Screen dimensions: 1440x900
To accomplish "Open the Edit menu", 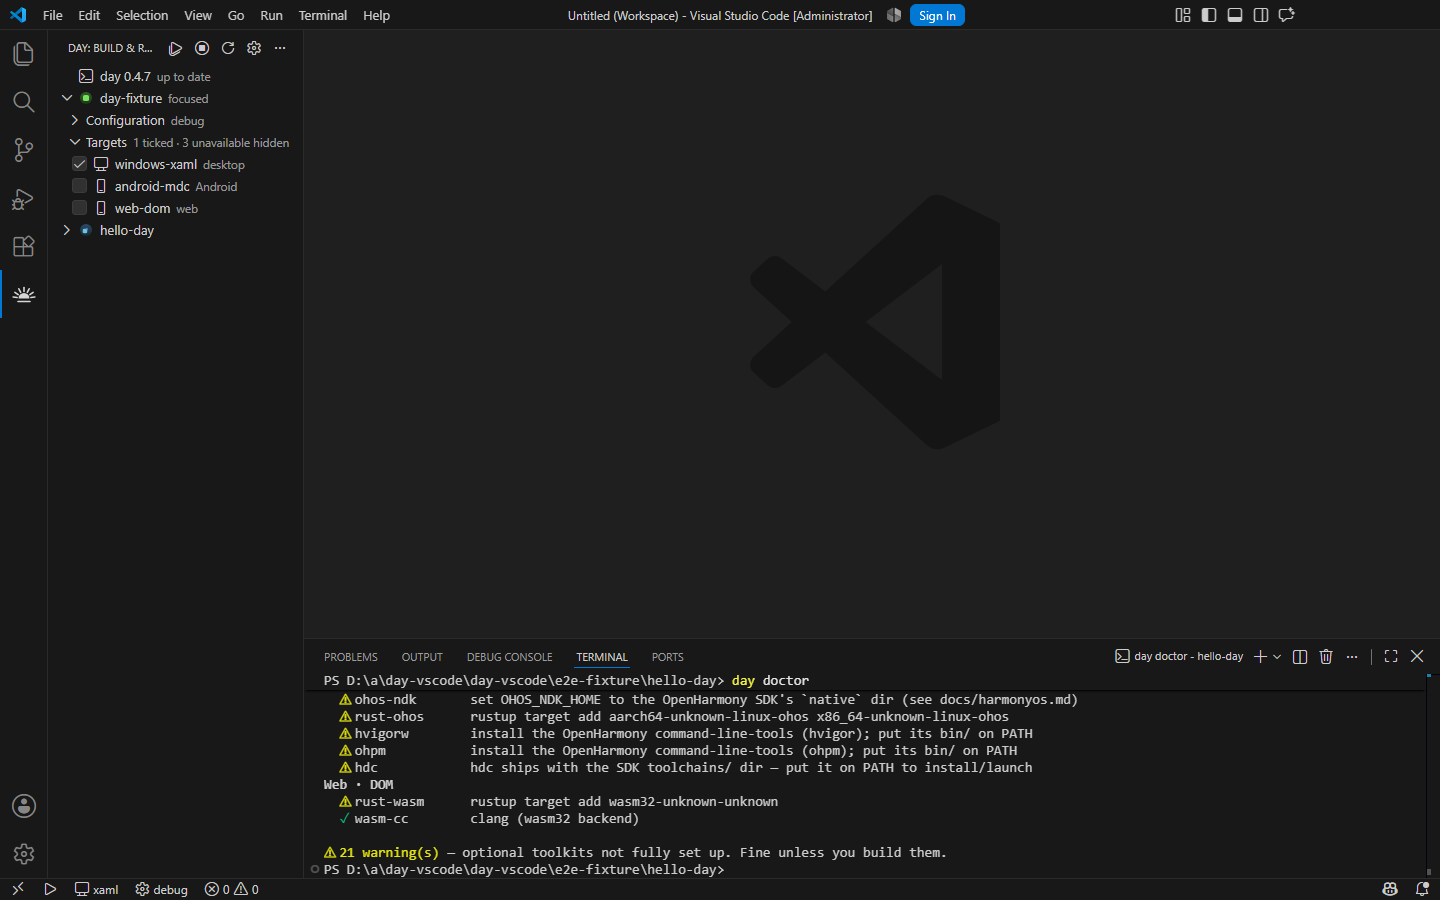I will 89,15.
